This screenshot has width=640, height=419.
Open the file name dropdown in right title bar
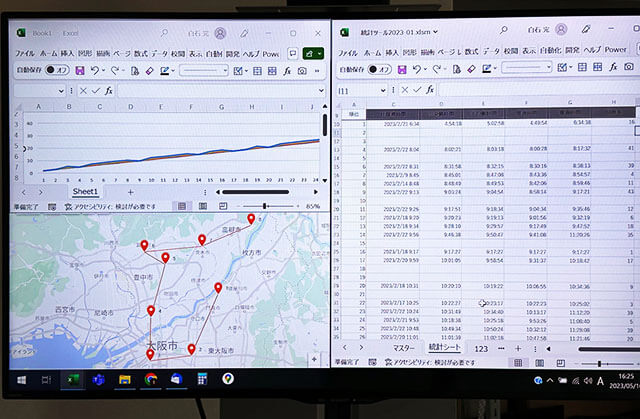click(x=437, y=31)
